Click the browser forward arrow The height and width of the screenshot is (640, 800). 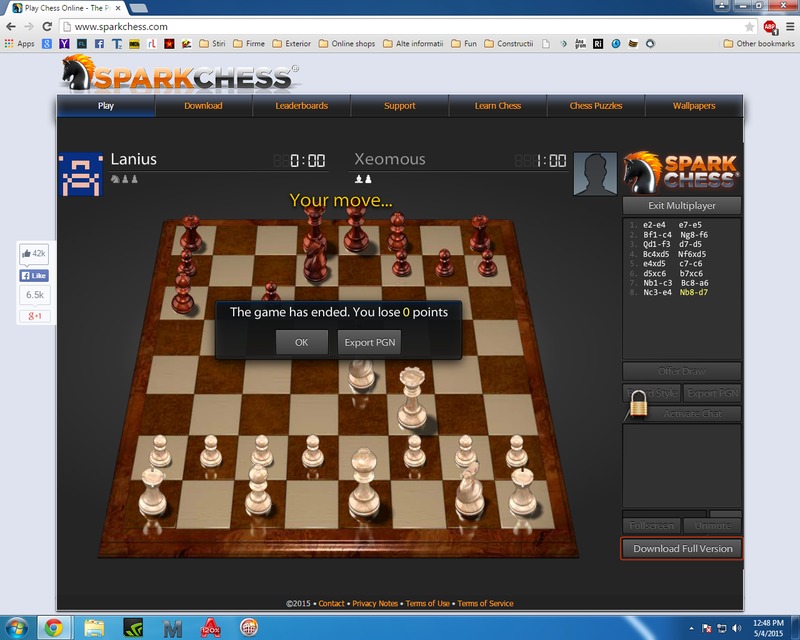pyautogui.click(x=29, y=27)
